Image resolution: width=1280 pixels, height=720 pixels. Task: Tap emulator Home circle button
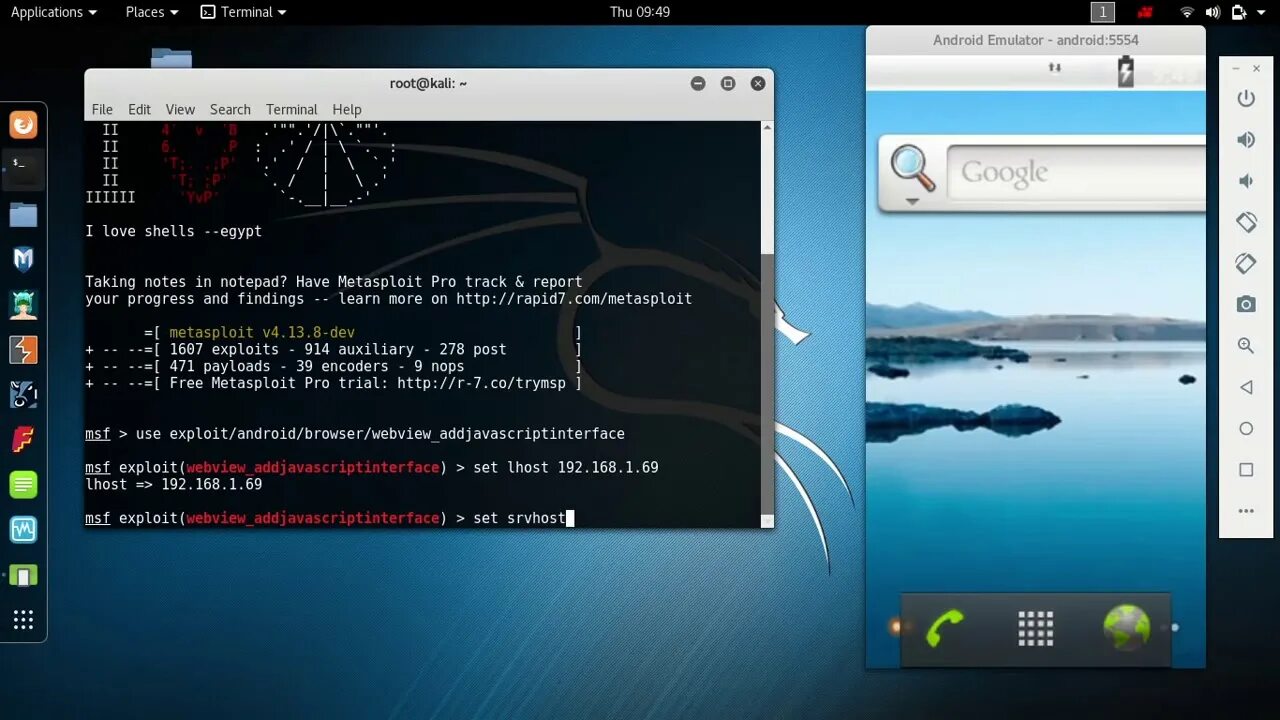pyautogui.click(x=1246, y=428)
